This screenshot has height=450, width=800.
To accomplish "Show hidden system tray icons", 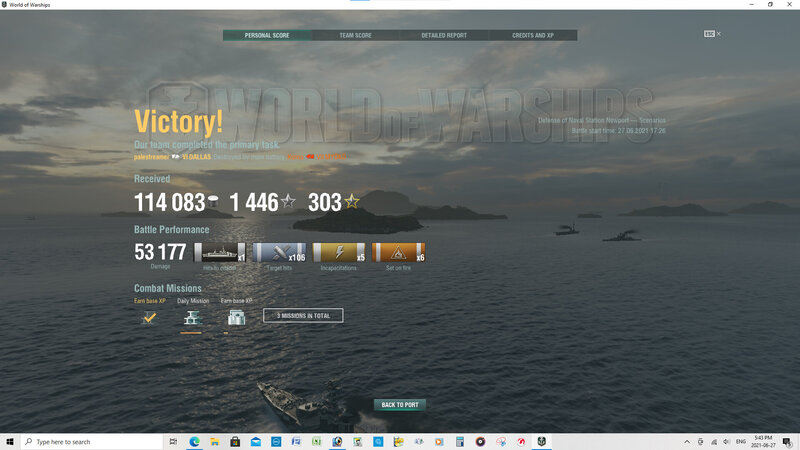I will 687,442.
